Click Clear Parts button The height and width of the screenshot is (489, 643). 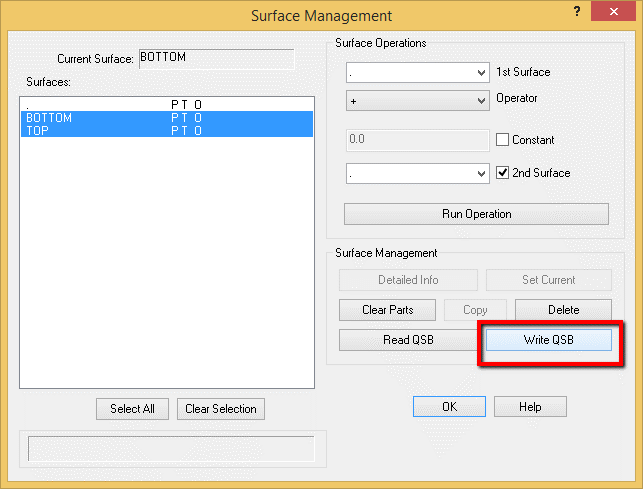pyautogui.click(x=387, y=310)
